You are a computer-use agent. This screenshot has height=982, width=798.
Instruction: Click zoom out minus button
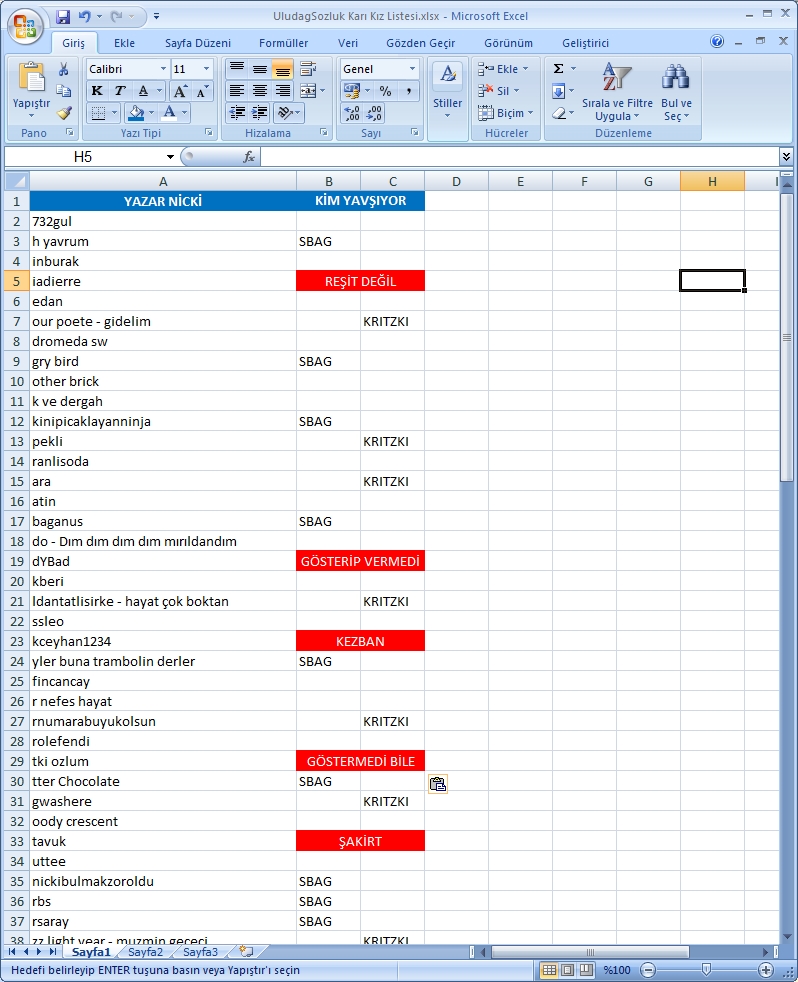click(648, 970)
